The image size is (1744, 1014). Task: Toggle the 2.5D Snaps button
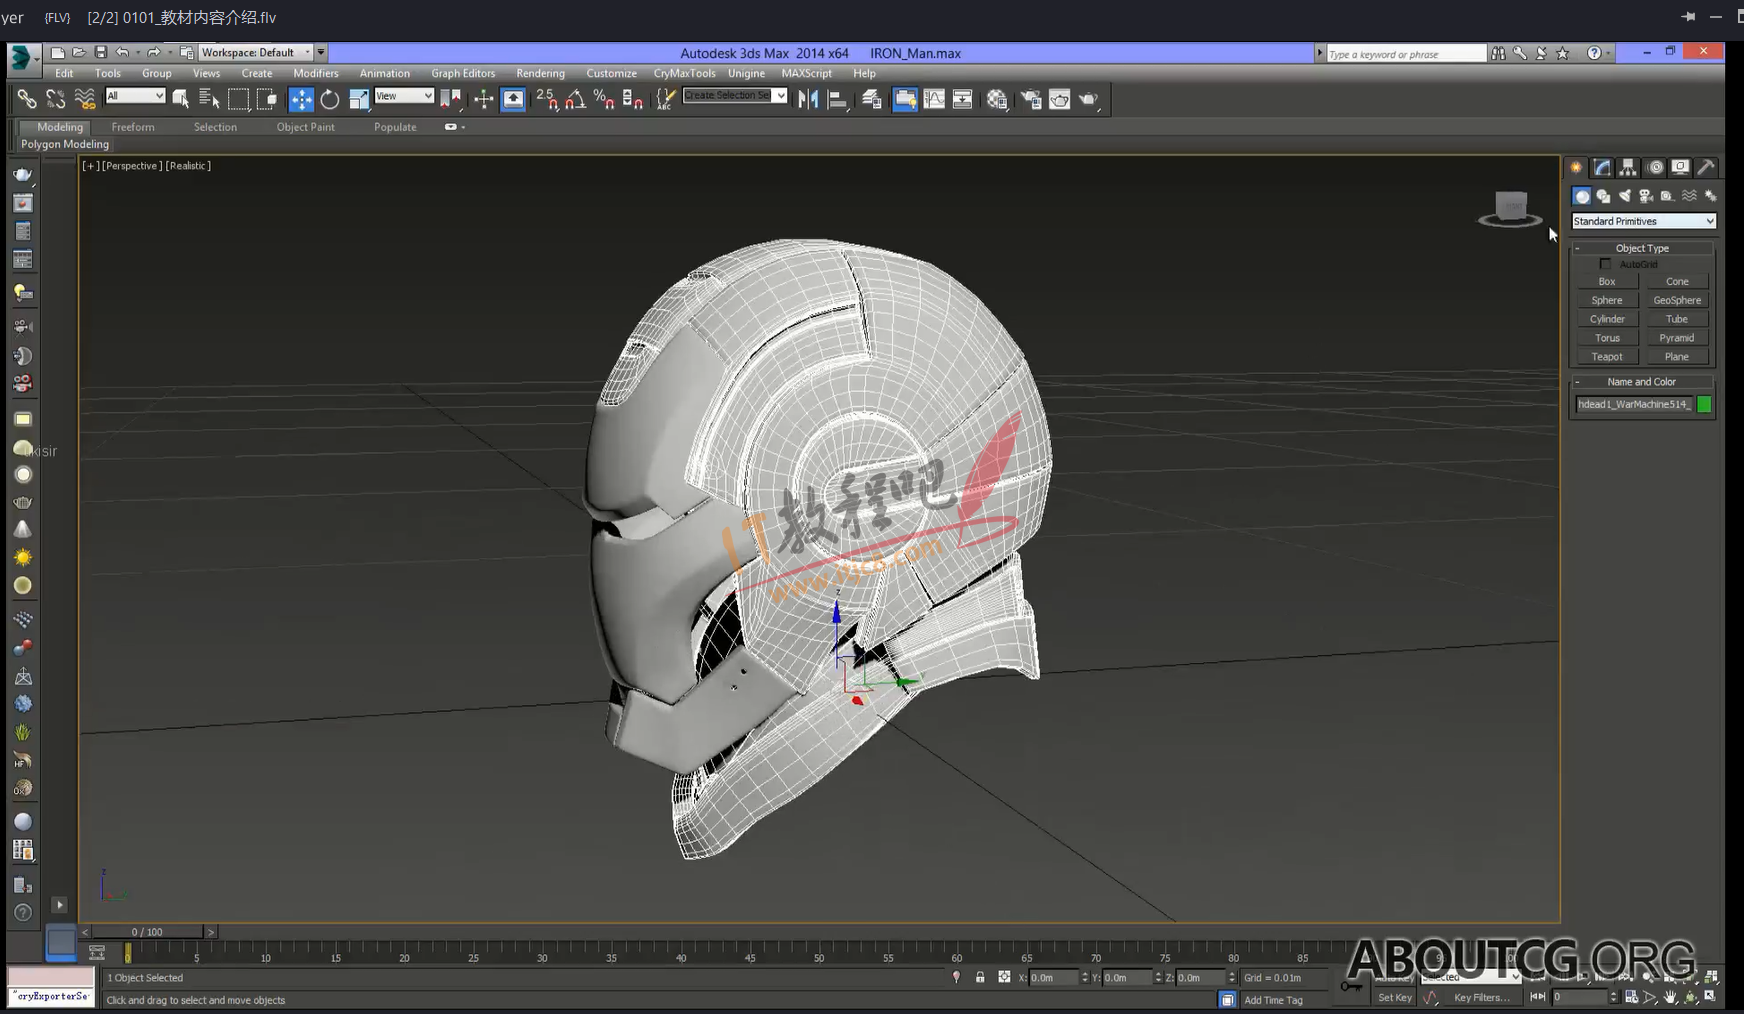[547, 99]
